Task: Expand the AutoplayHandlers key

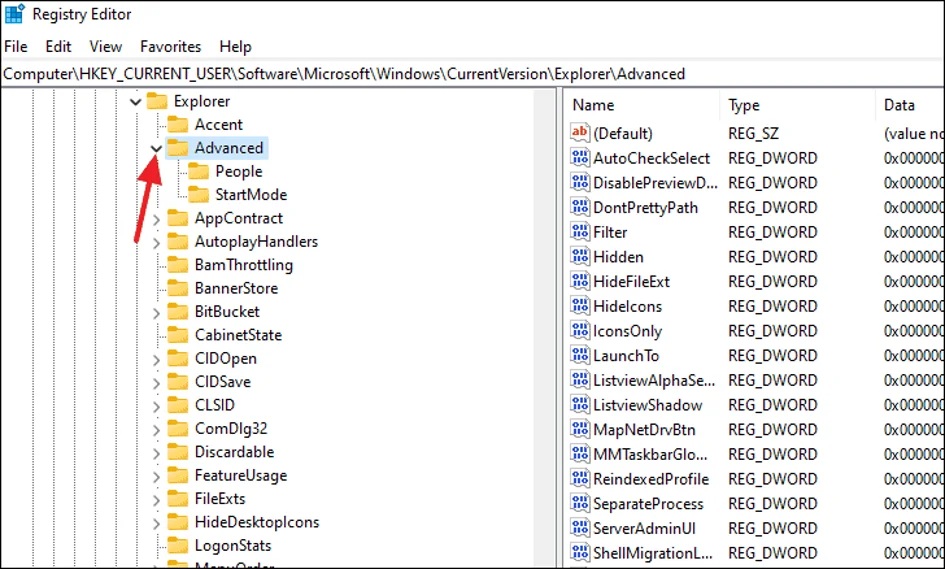Action: (156, 243)
